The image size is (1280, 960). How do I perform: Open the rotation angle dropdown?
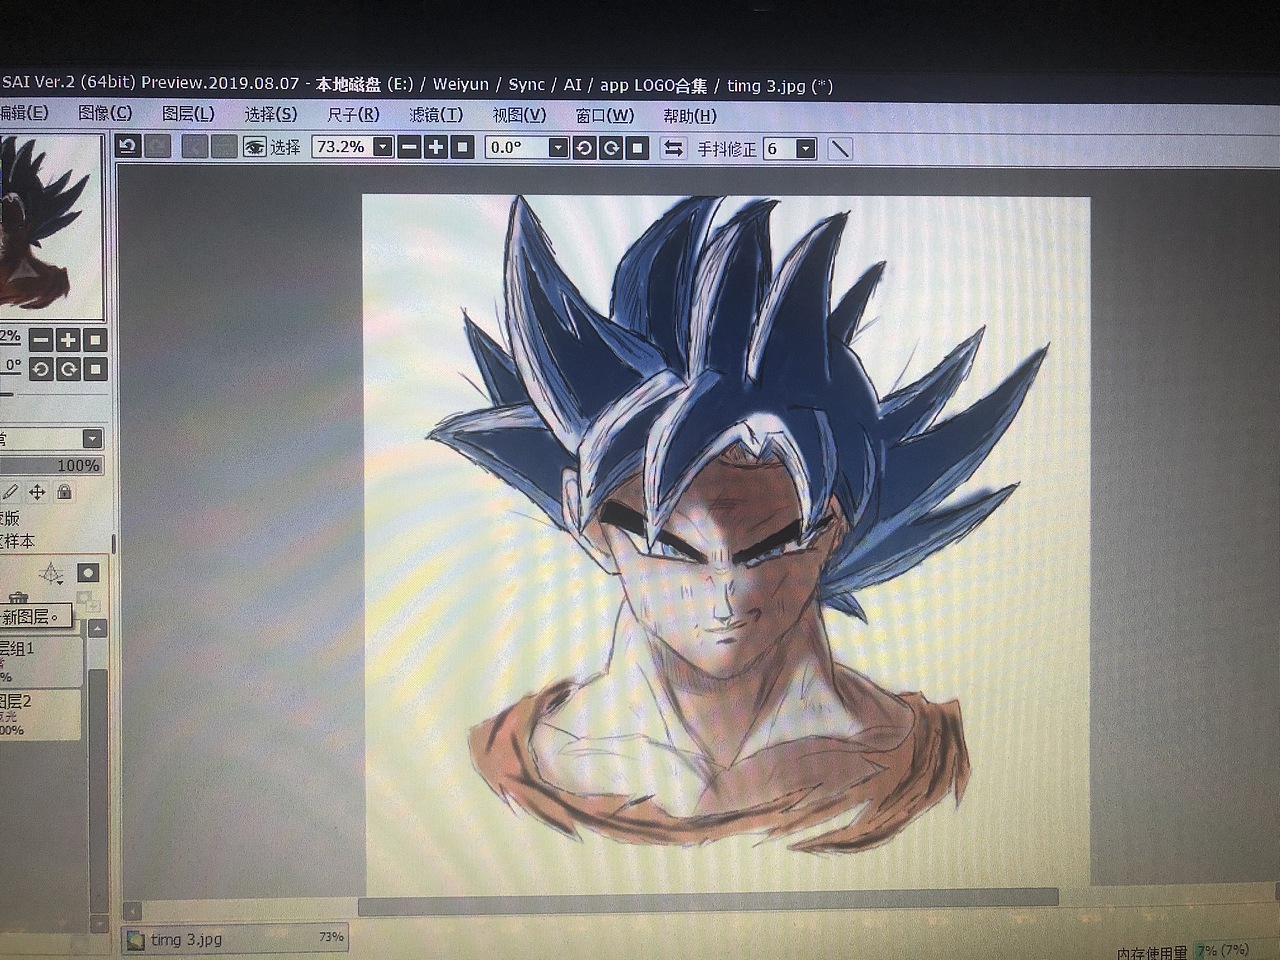coord(559,148)
